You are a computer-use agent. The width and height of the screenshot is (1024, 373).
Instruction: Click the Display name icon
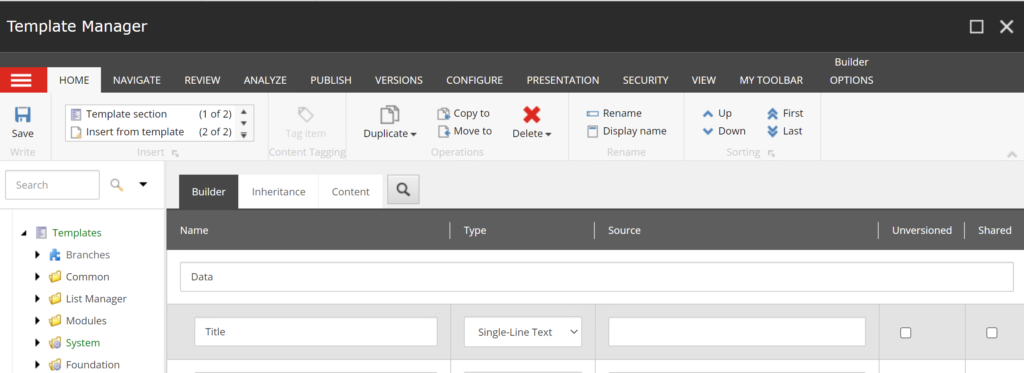[x=592, y=131]
